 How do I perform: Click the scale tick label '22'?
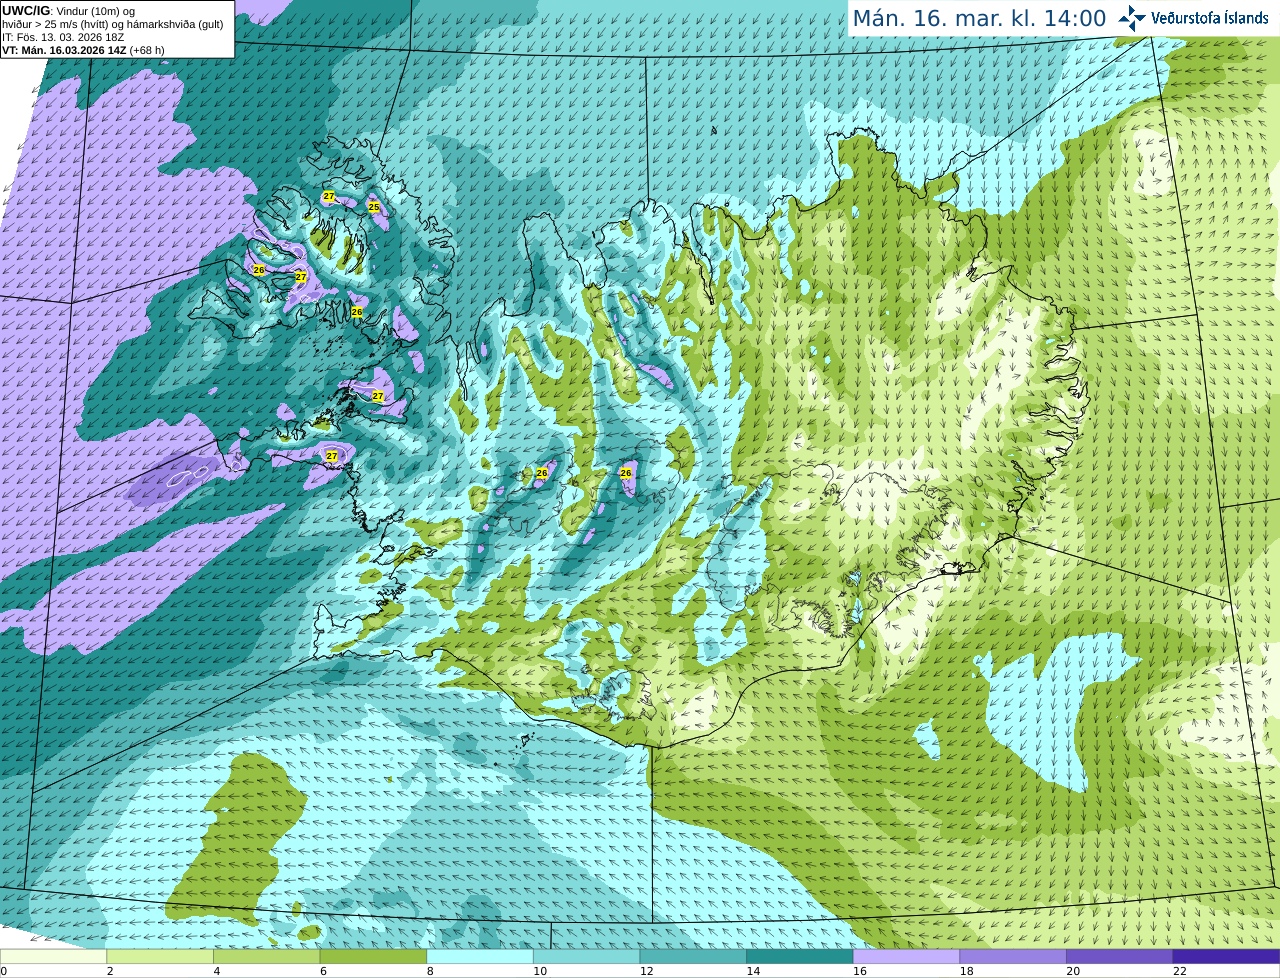(1180, 971)
